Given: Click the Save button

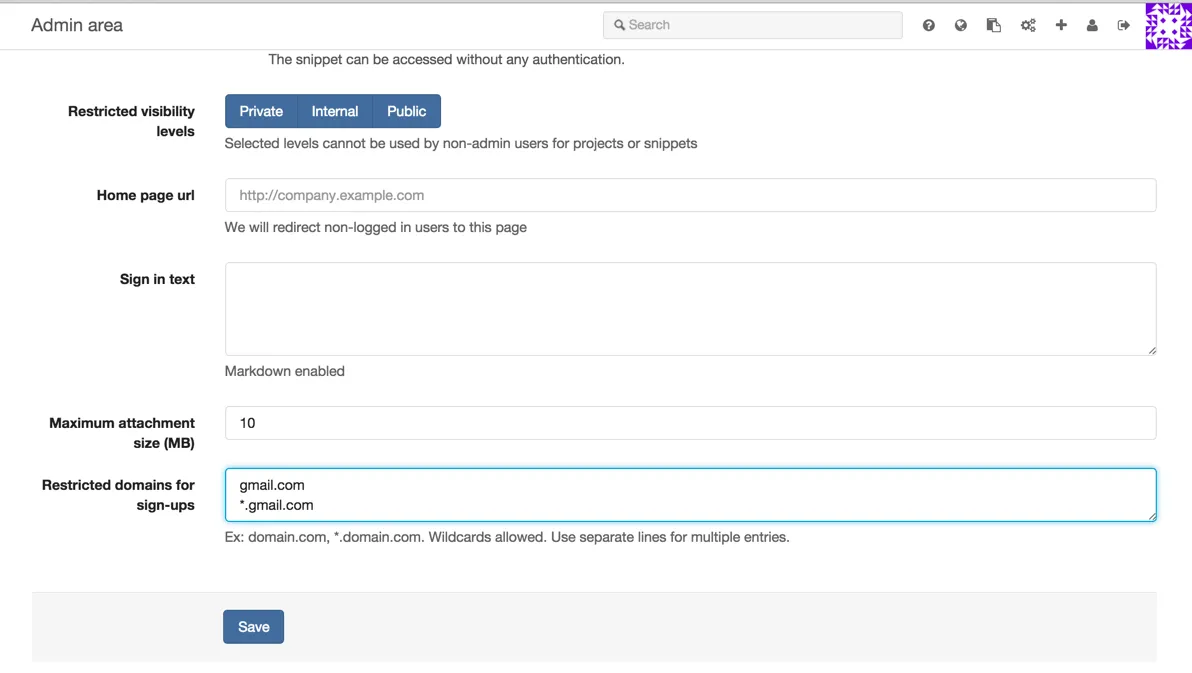Looking at the screenshot, I should [x=253, y=627].
